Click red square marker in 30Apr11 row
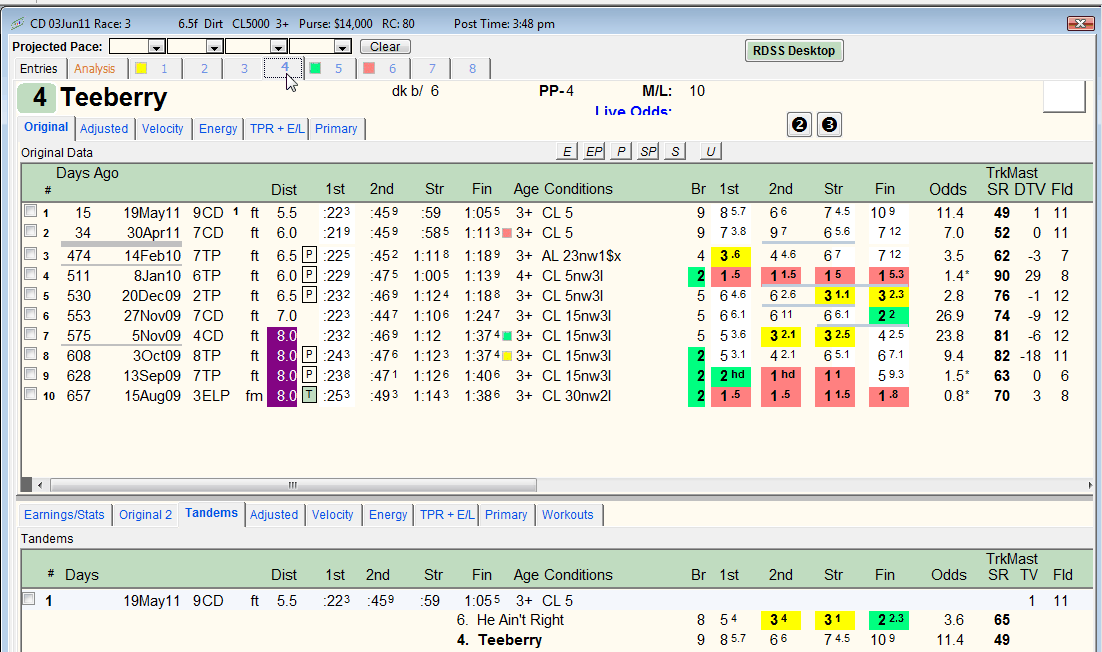Image resolution: width=1102 pixels, height=652 pixels. pos(507,233)
